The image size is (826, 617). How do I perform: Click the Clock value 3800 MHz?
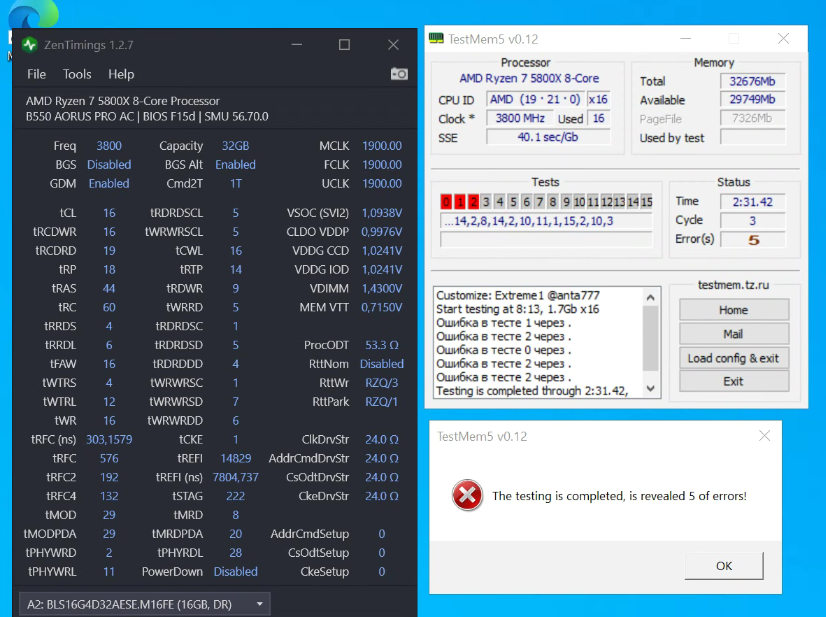click(x=520, y=119)
